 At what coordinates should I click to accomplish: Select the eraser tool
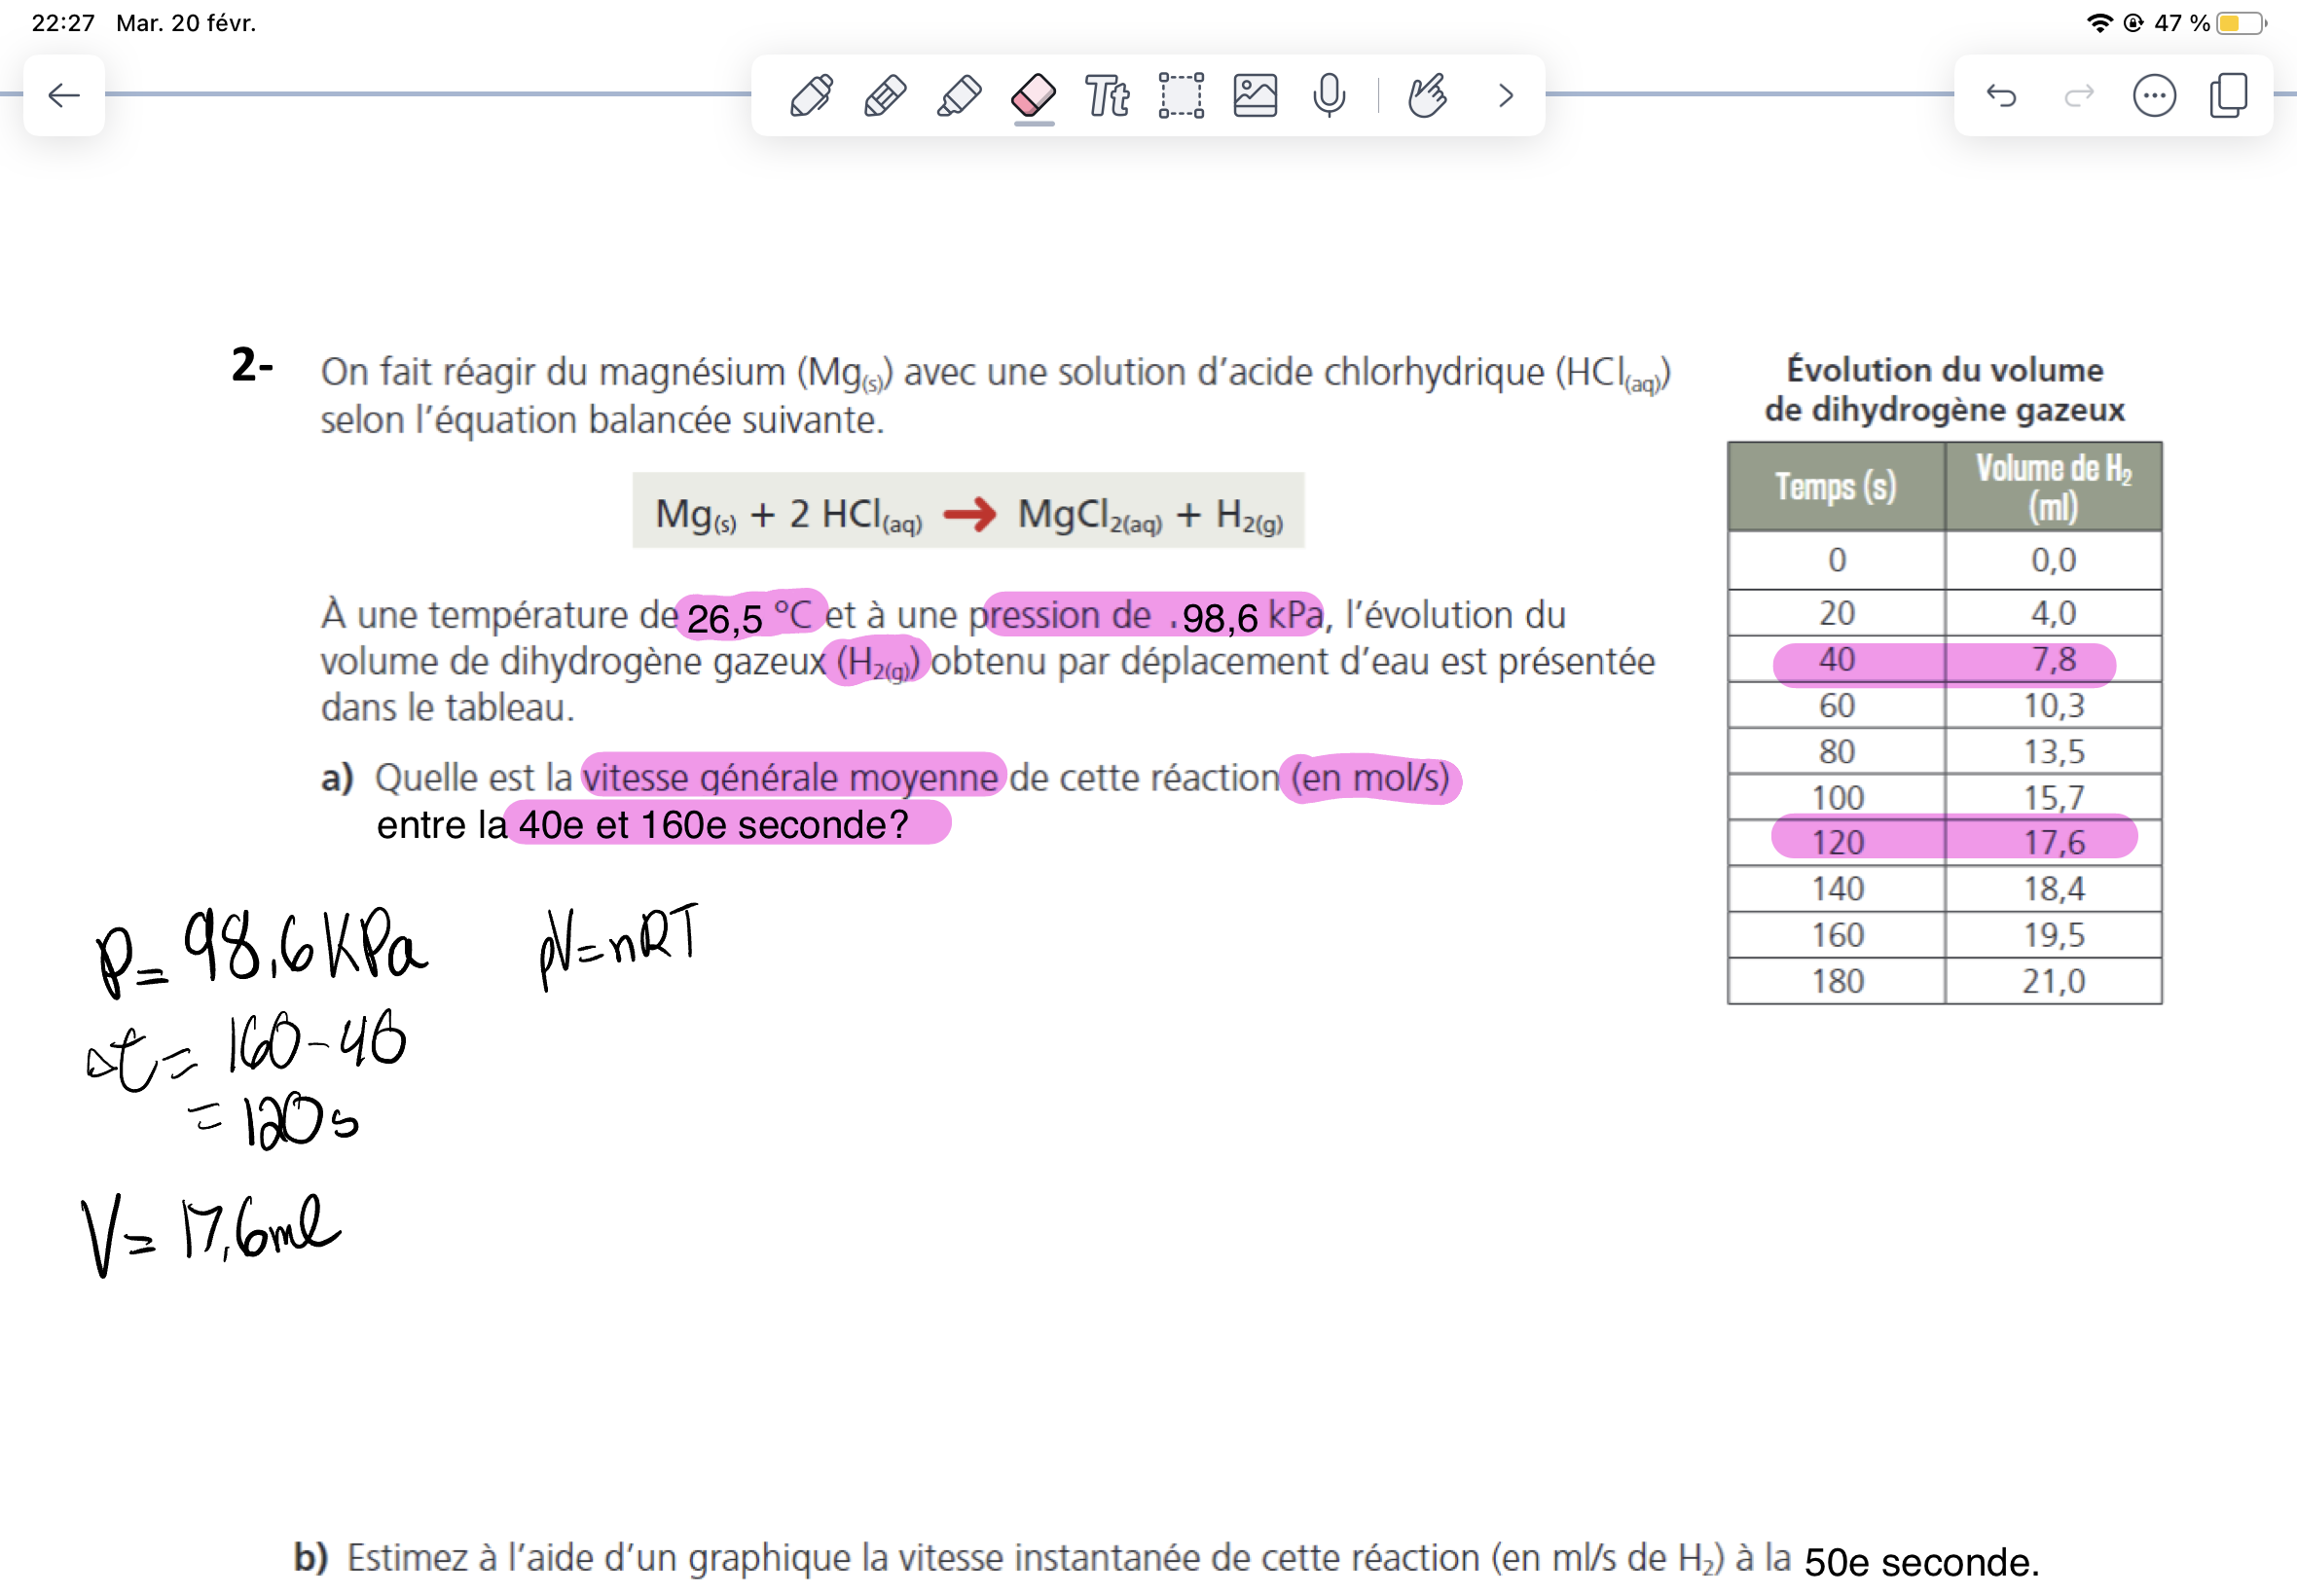(1033, 96)
